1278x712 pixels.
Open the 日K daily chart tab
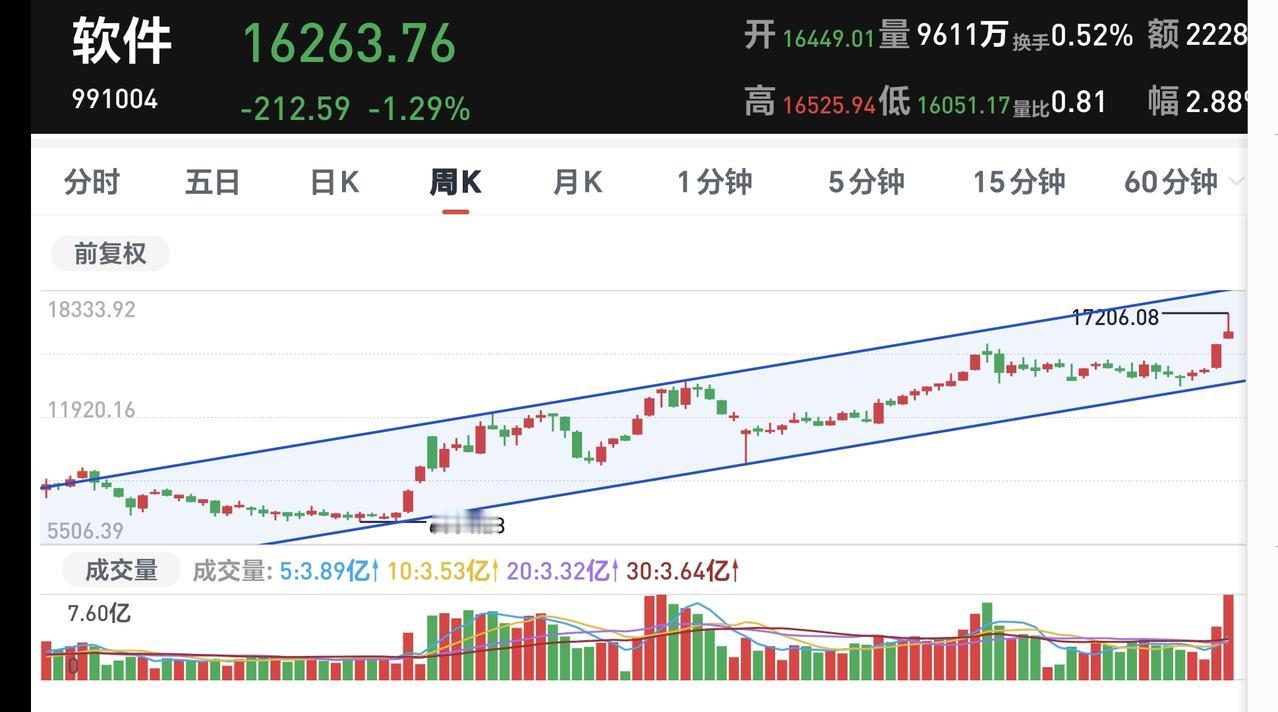[334, 182]
